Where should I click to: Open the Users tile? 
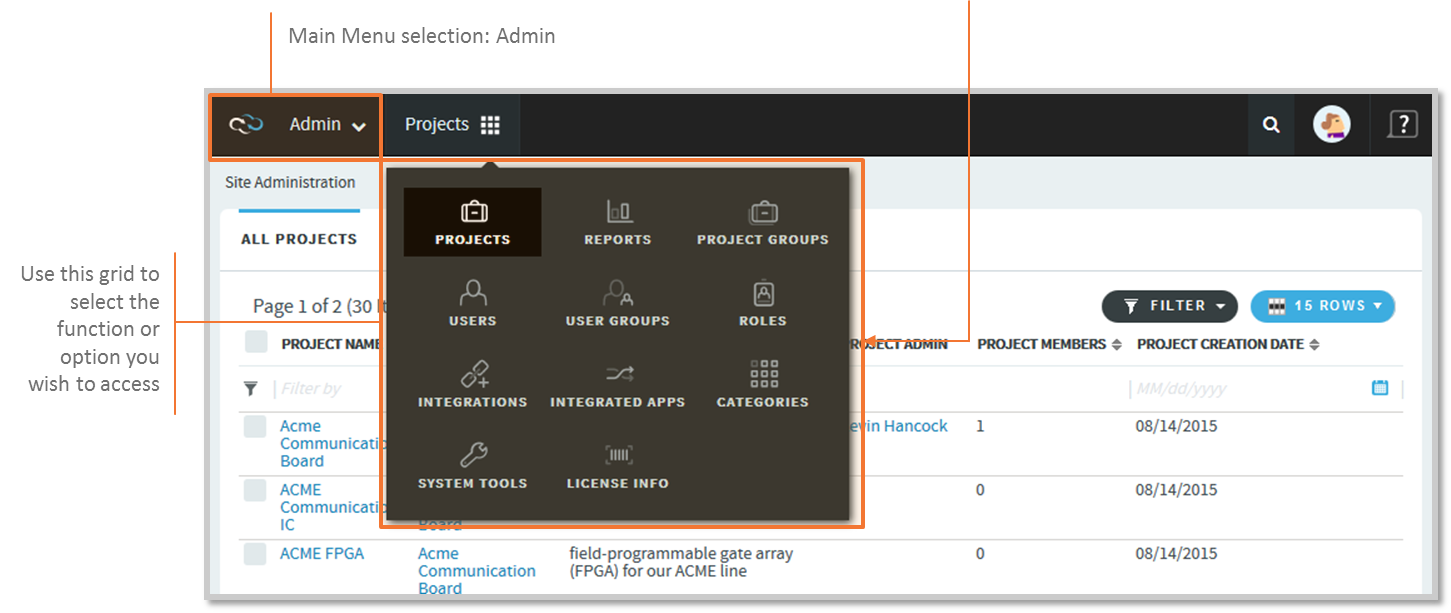point(472,303)
